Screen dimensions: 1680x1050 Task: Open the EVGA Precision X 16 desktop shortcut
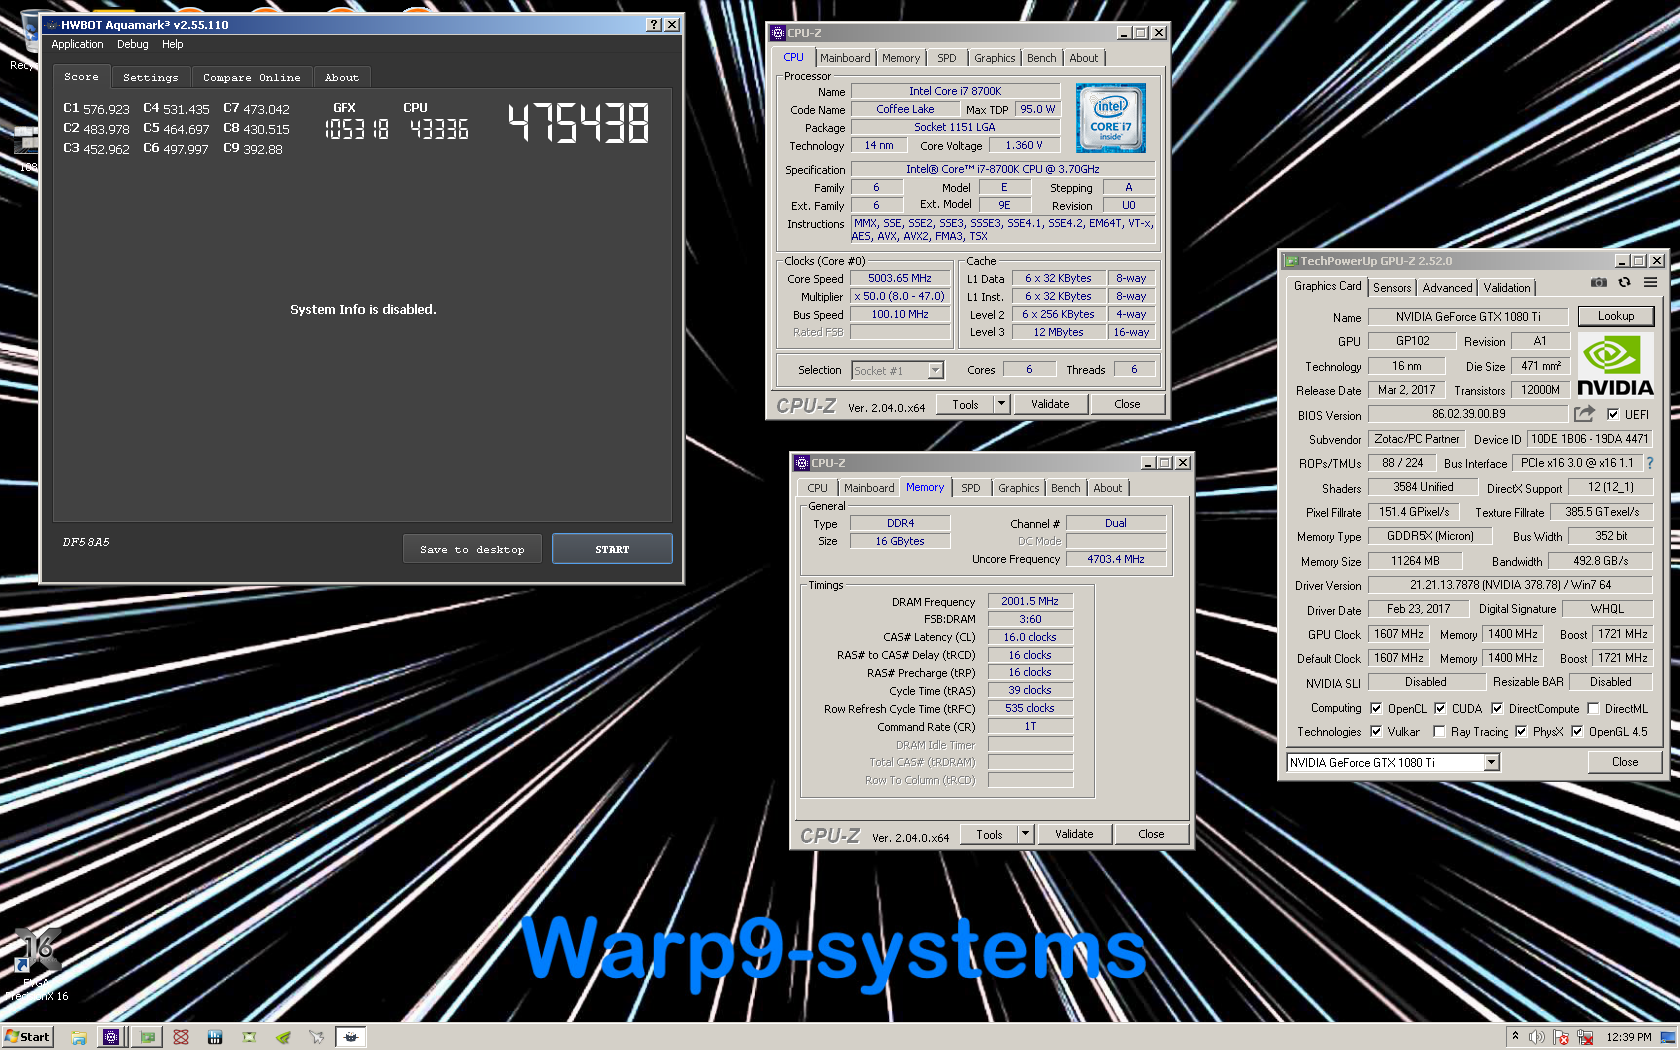point(38,965)
